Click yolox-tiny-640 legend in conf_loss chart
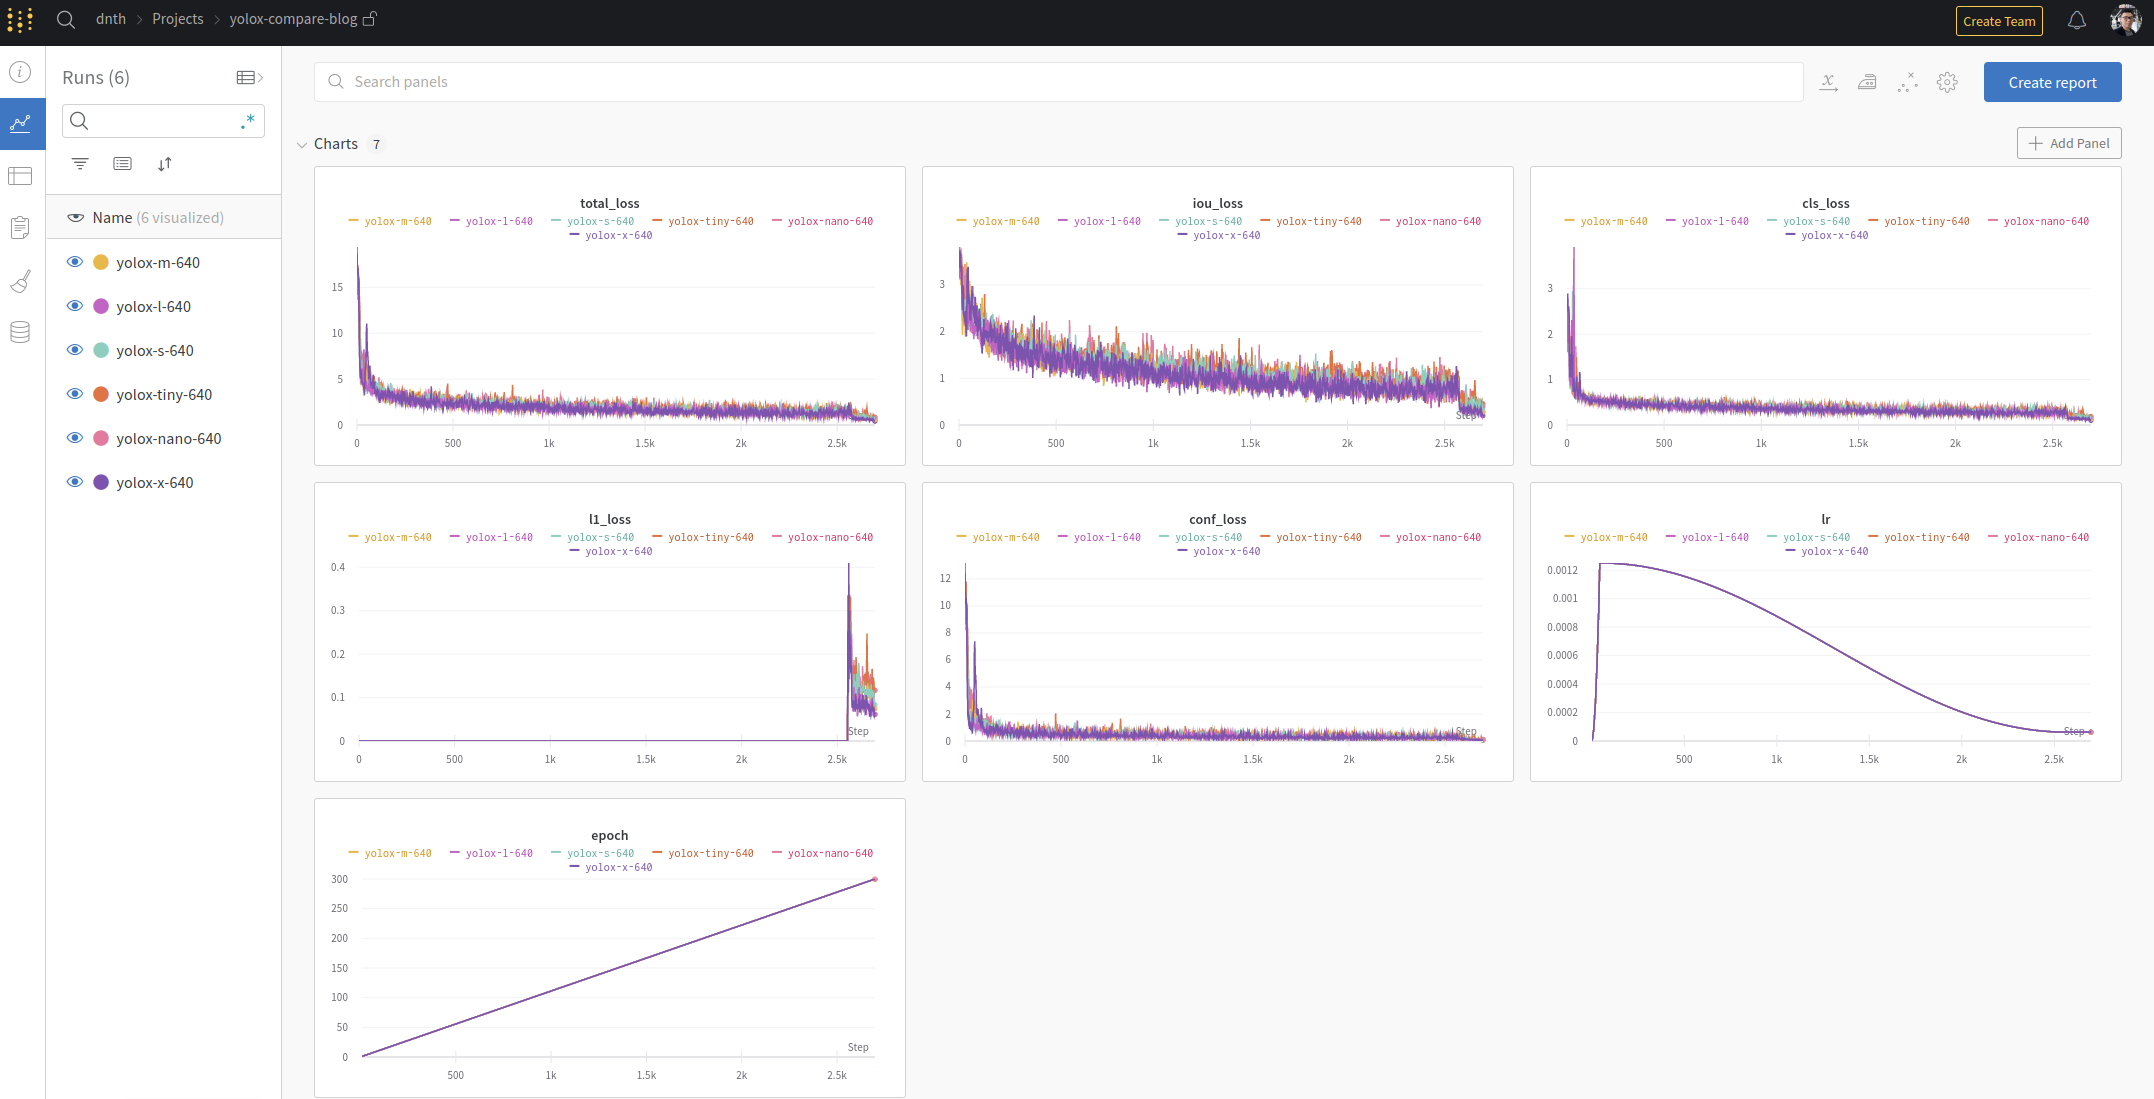The width and height of the screenshot is (2154, 1099). point(1311,538)
